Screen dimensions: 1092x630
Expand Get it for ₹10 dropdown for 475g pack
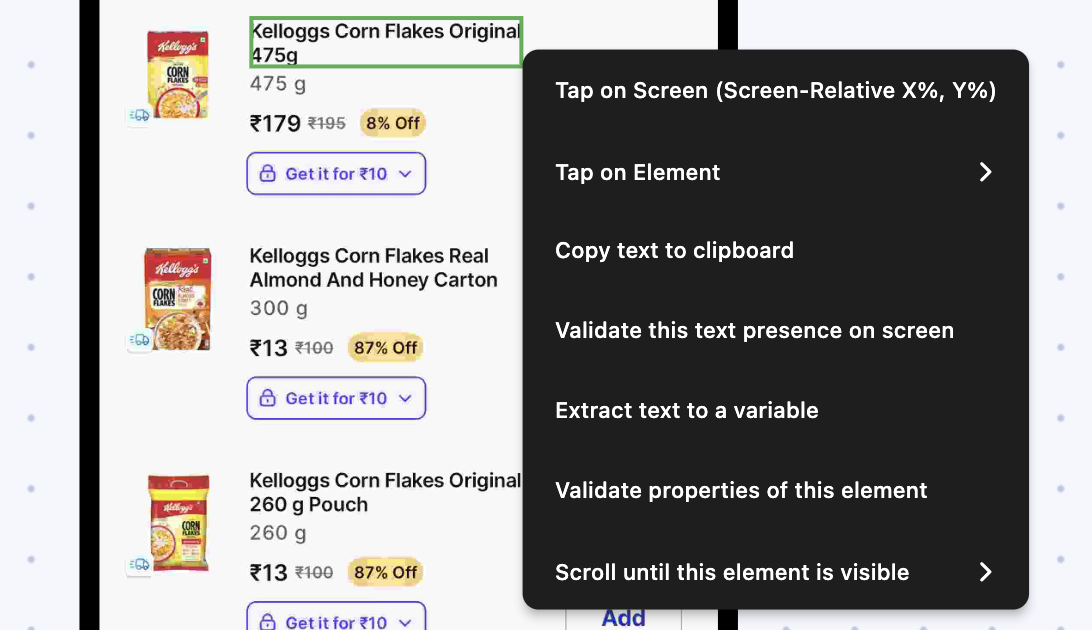tap(405, 174)
